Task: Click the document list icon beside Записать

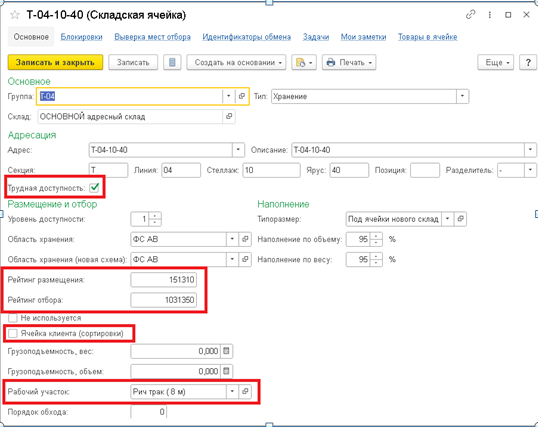Action: coord(172,62)
